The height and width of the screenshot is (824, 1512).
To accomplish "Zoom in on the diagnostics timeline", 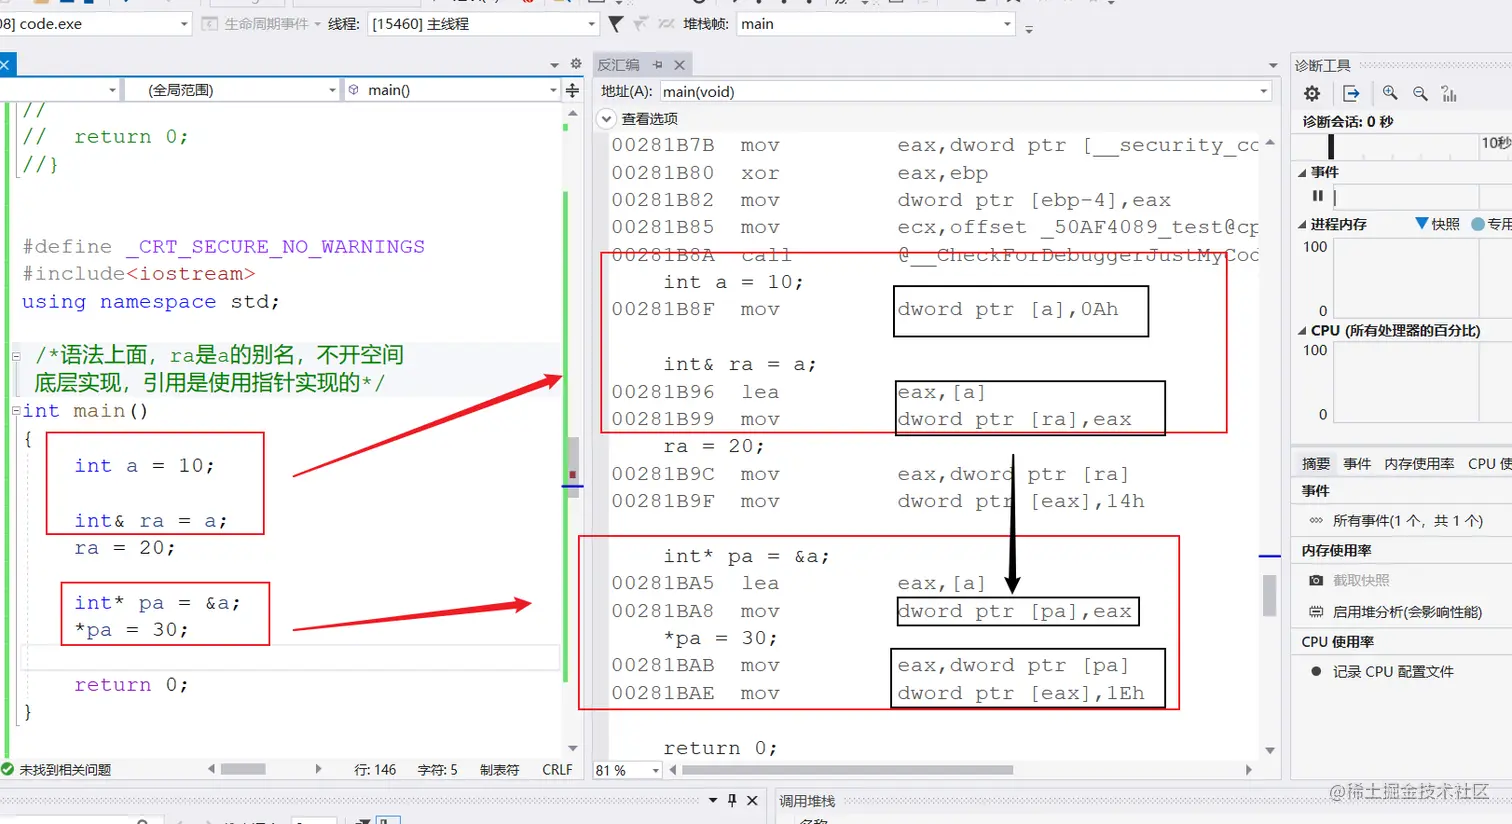I will point(1390,93).
